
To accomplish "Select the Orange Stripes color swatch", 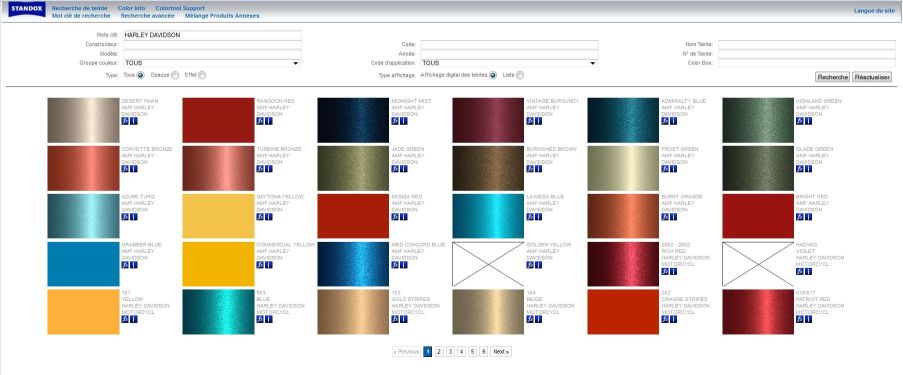I will point(623,312).
